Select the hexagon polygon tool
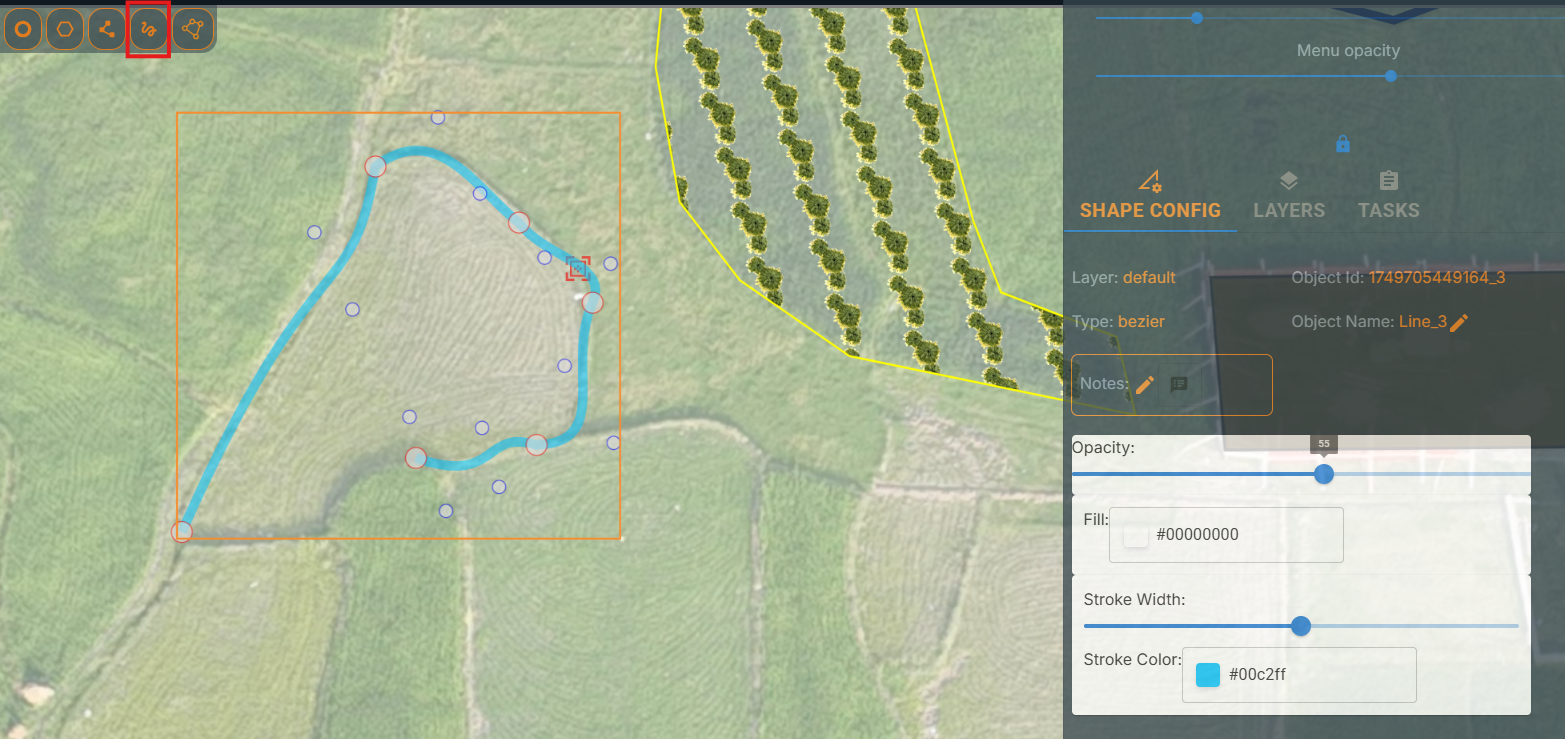The height and width of the screenshot is (739, 1565). coord(65,30)
